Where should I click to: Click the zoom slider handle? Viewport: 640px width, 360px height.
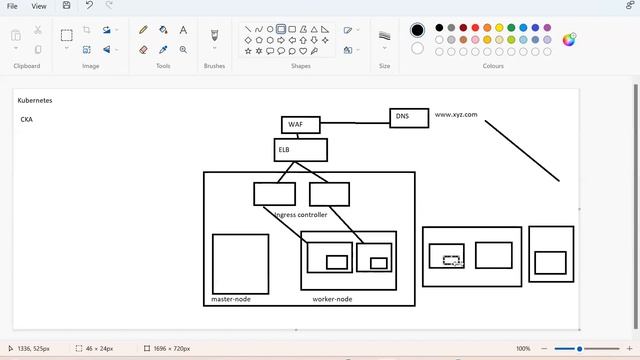click(579, 349)
